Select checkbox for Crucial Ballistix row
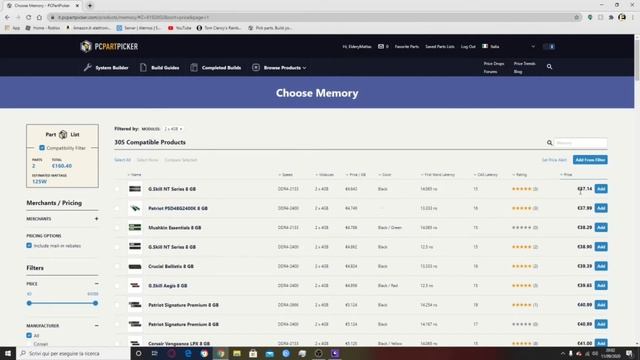This screenshot has width=640, height=360. pos(117,266)
